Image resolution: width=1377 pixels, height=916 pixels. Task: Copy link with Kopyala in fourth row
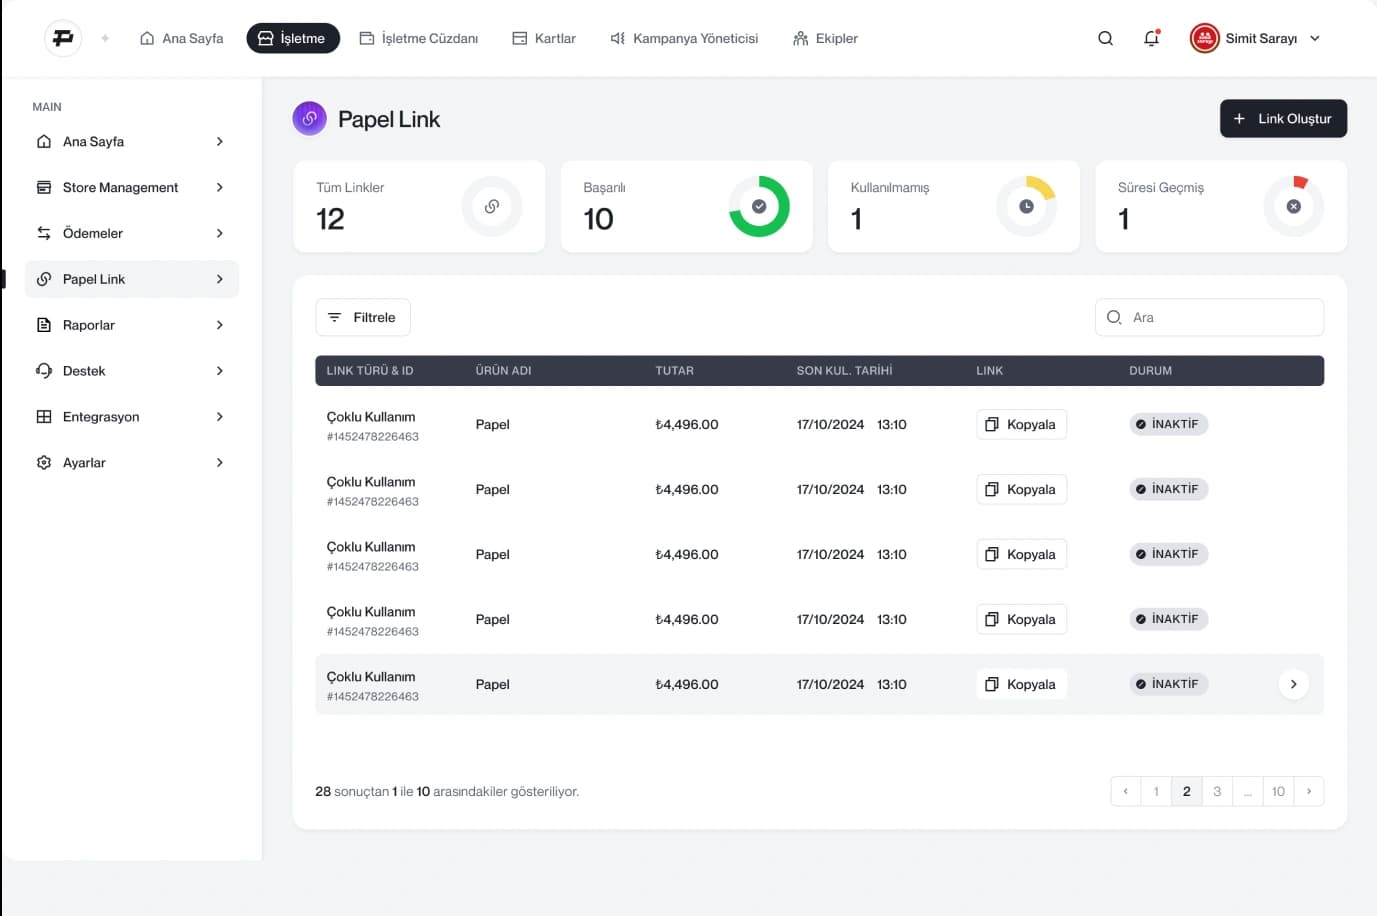[1021, 619]
